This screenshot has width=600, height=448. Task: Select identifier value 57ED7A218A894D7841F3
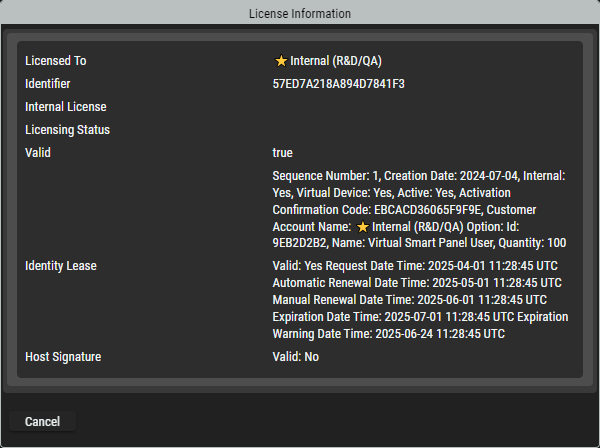(x=339, y=84)
